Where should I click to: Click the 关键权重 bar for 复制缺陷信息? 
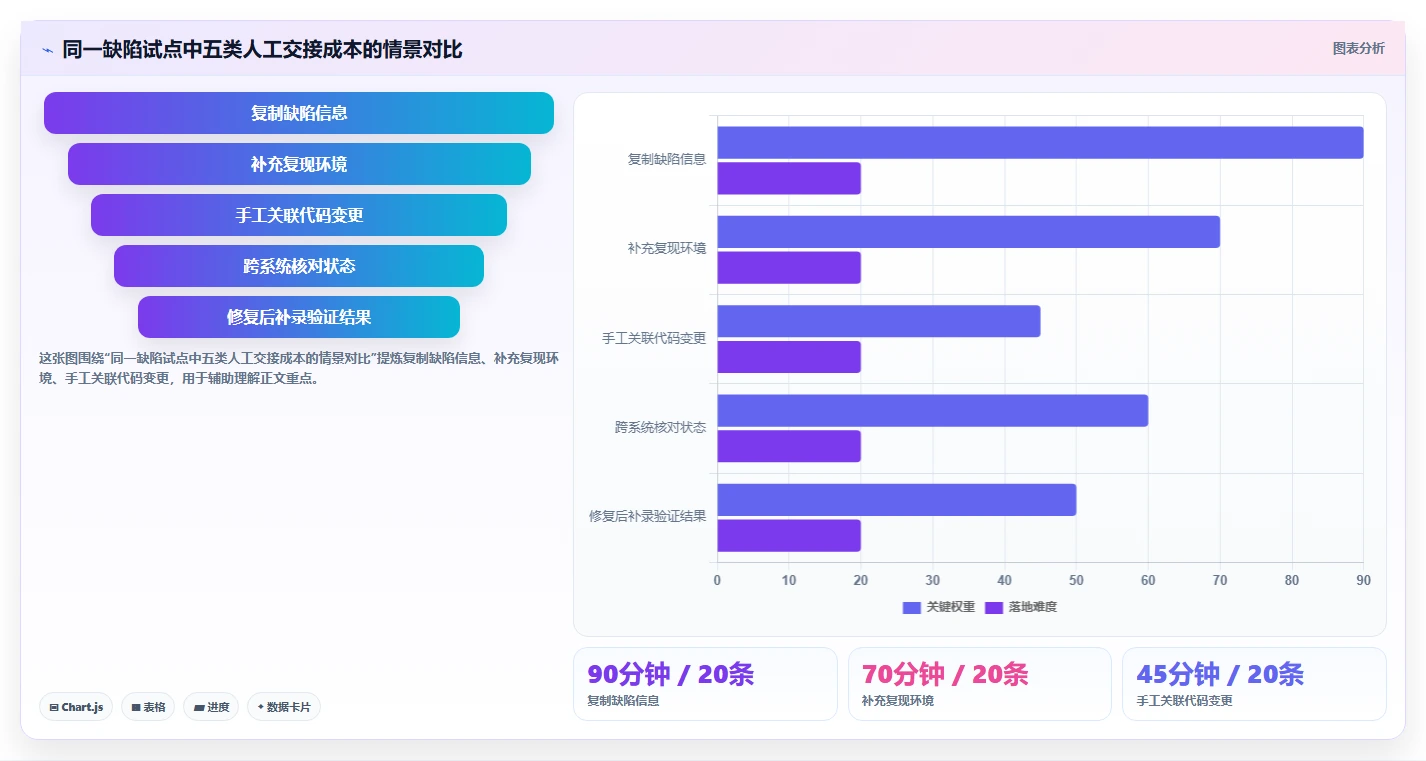(x=1040, y=142)
